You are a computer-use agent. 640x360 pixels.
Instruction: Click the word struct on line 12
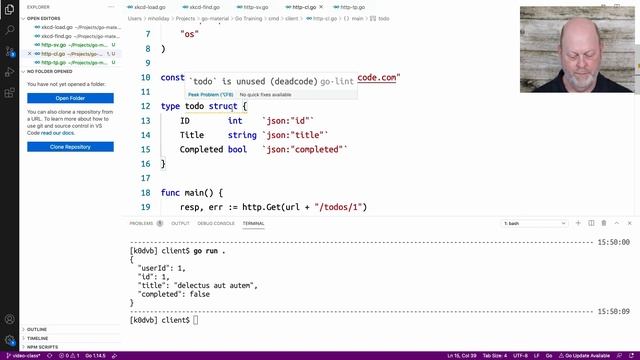tap(223, 106)
